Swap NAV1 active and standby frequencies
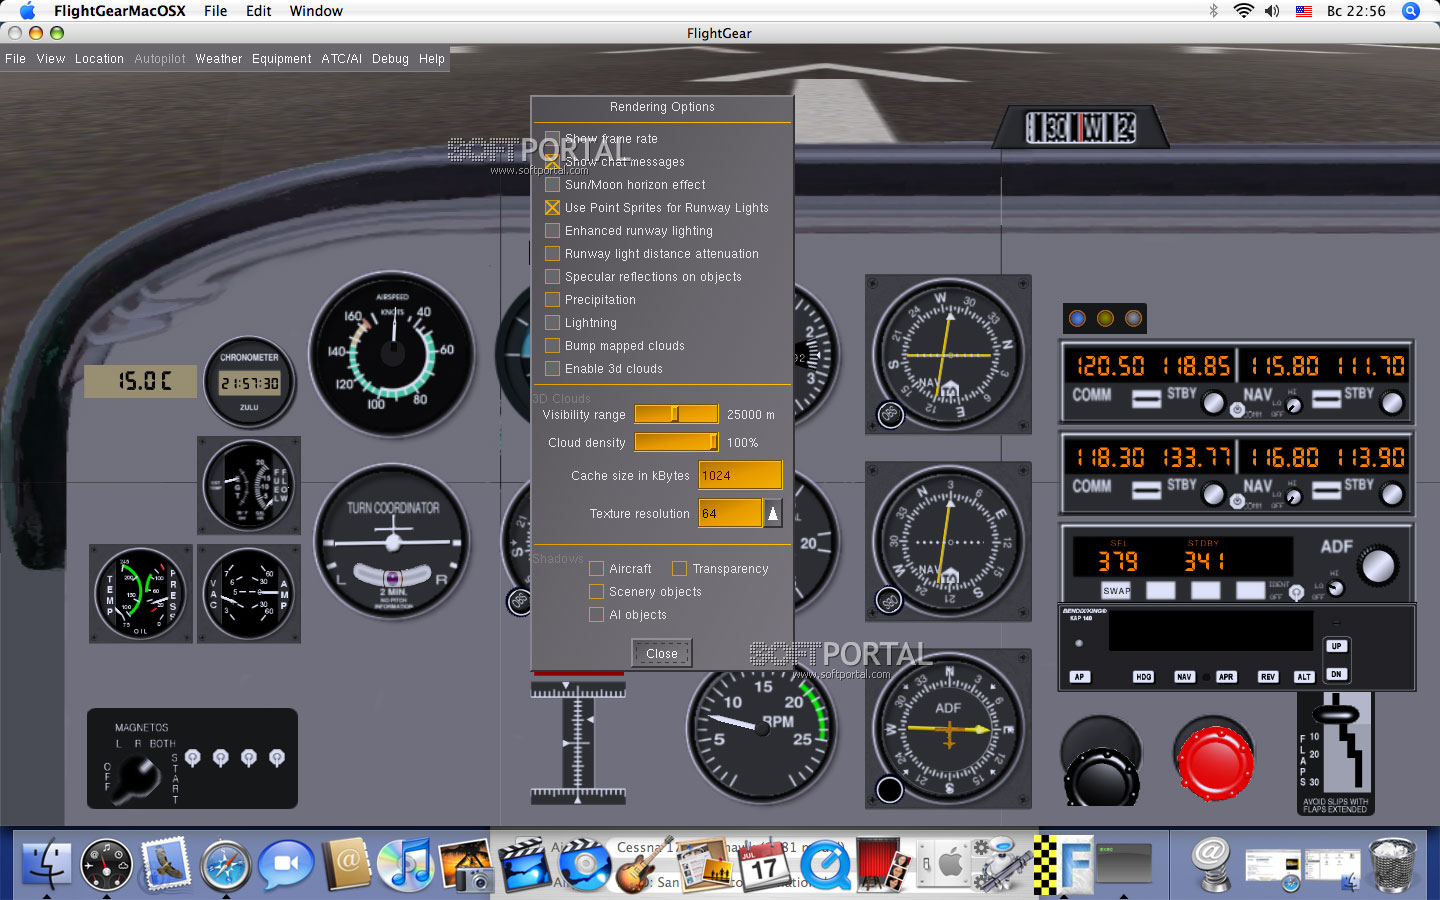Screen dimensions: 1440x900 point(1326,399)
